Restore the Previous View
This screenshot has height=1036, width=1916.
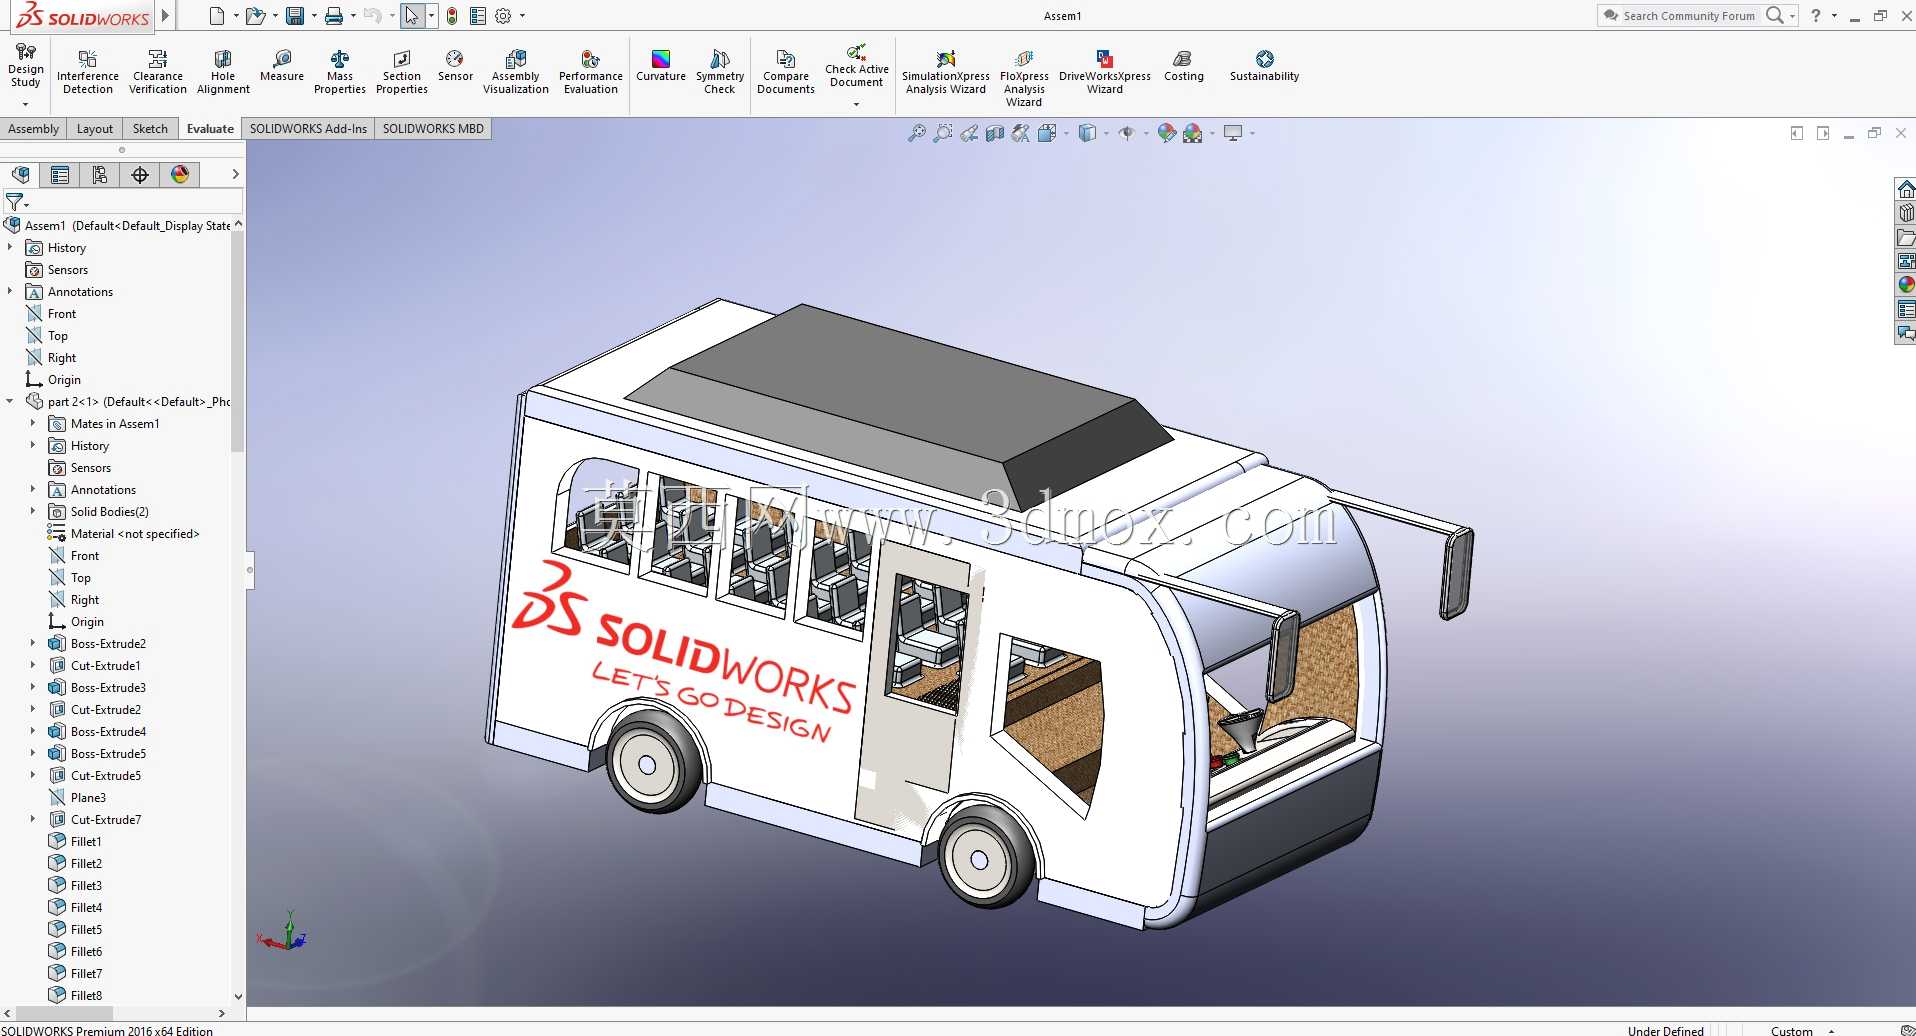pos(968,133)
